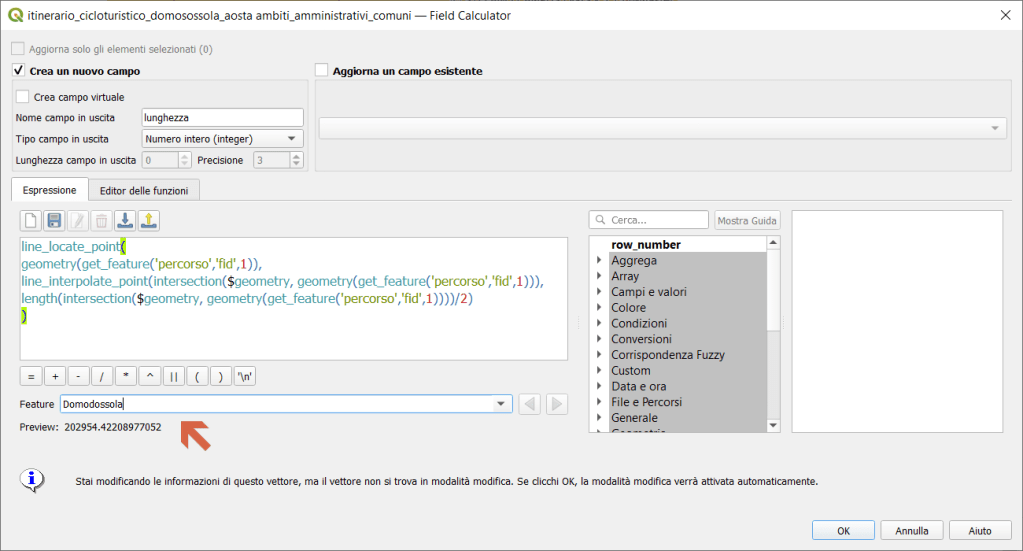The image size is (1023, 551).
Task: Enable Crea campo virtuale checkbox
Action: click(x=23, y=97)
